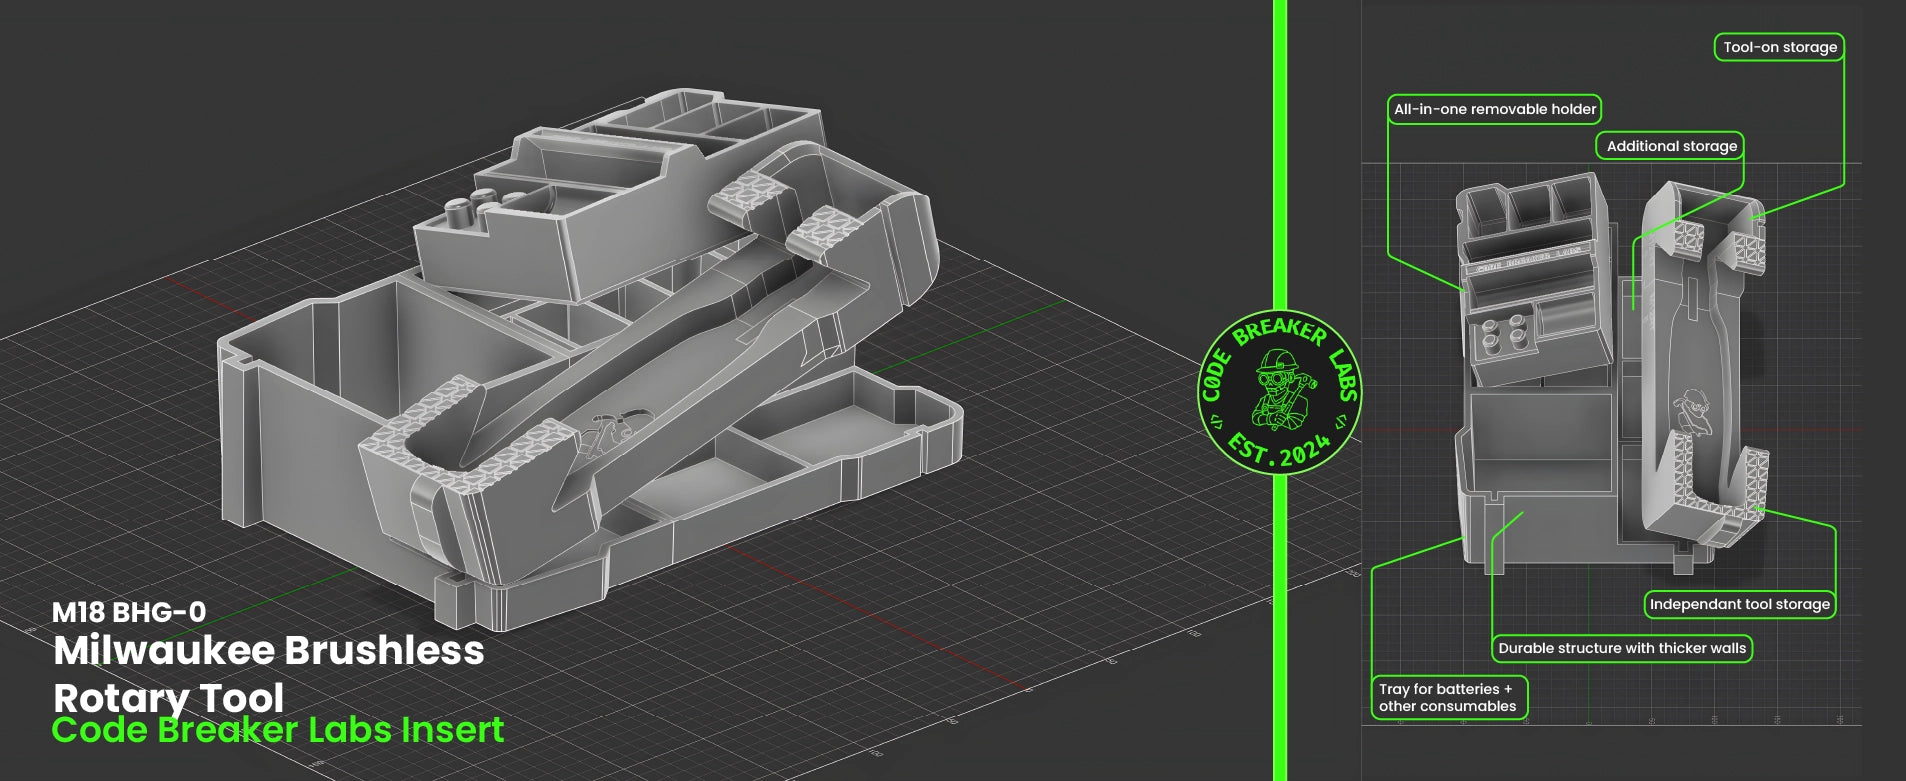This screenshot has width=1906, height=781.
Task: Click the EST. 2024 text in the logo badge
Action: point(1279,450)
